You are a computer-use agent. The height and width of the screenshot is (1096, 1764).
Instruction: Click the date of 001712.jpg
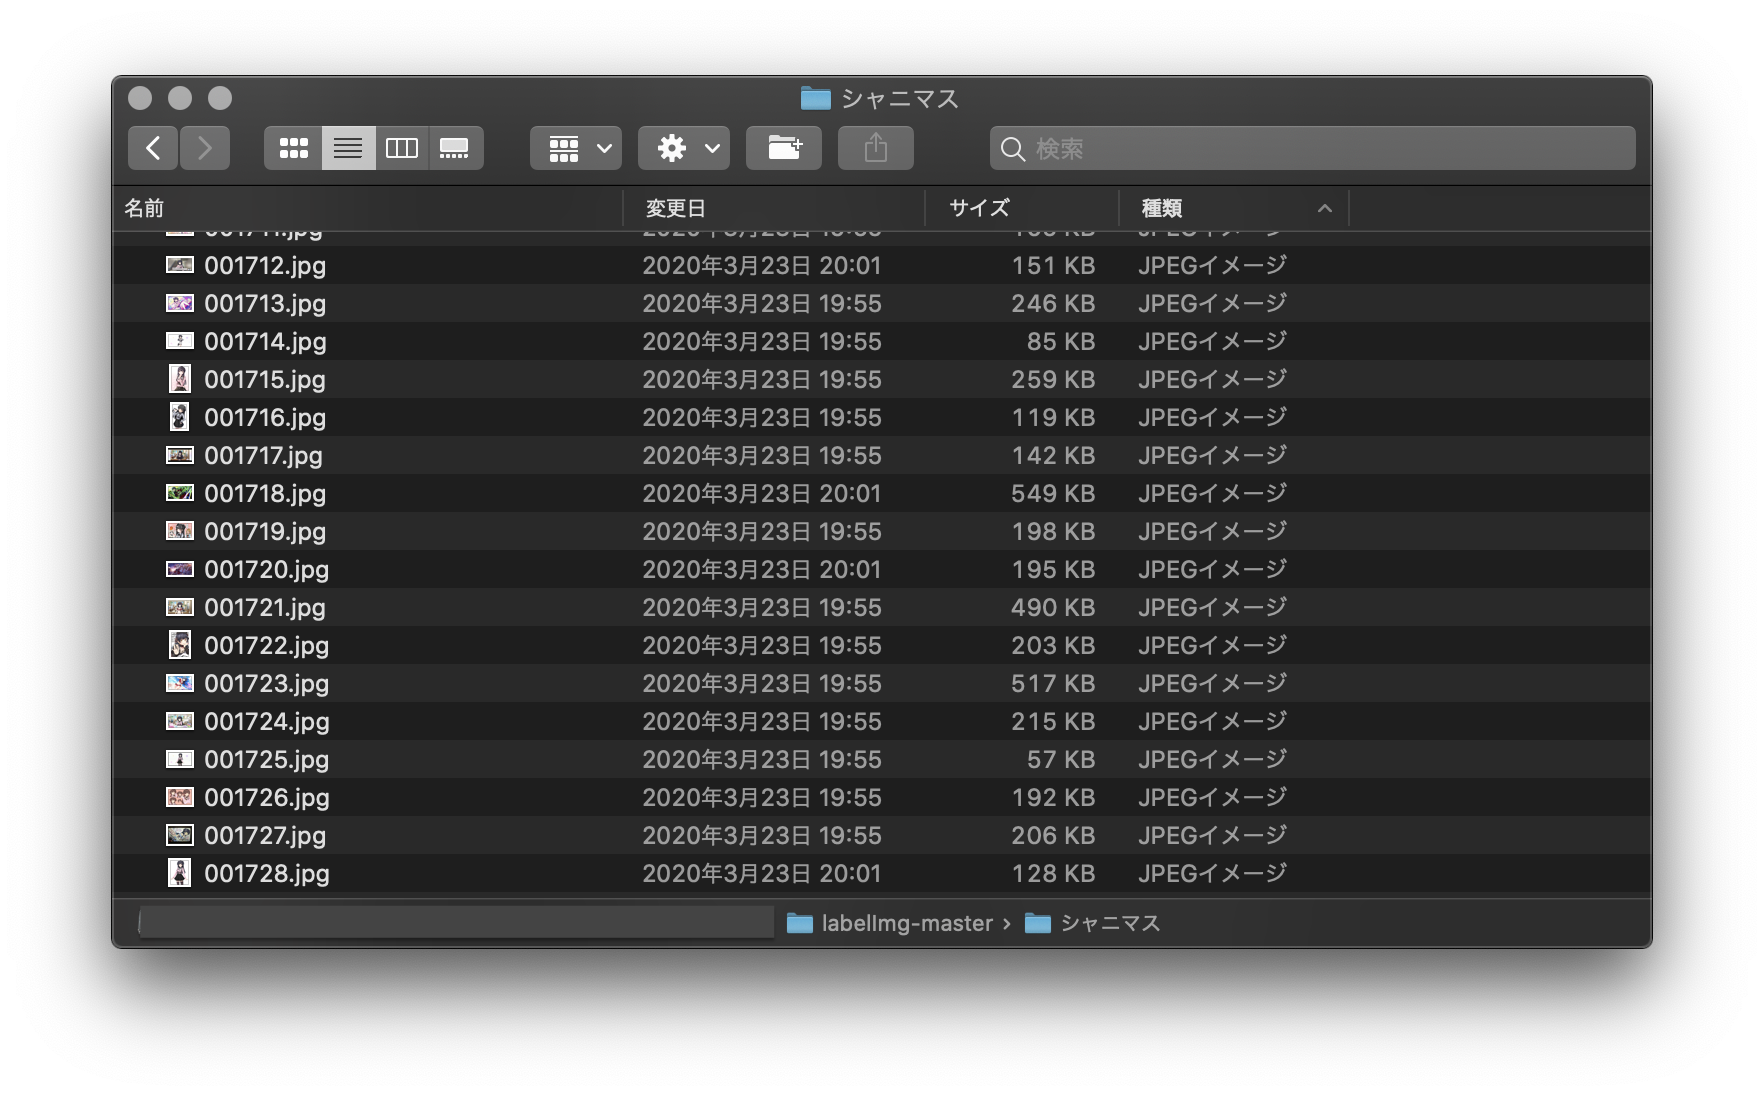point(762,265)
